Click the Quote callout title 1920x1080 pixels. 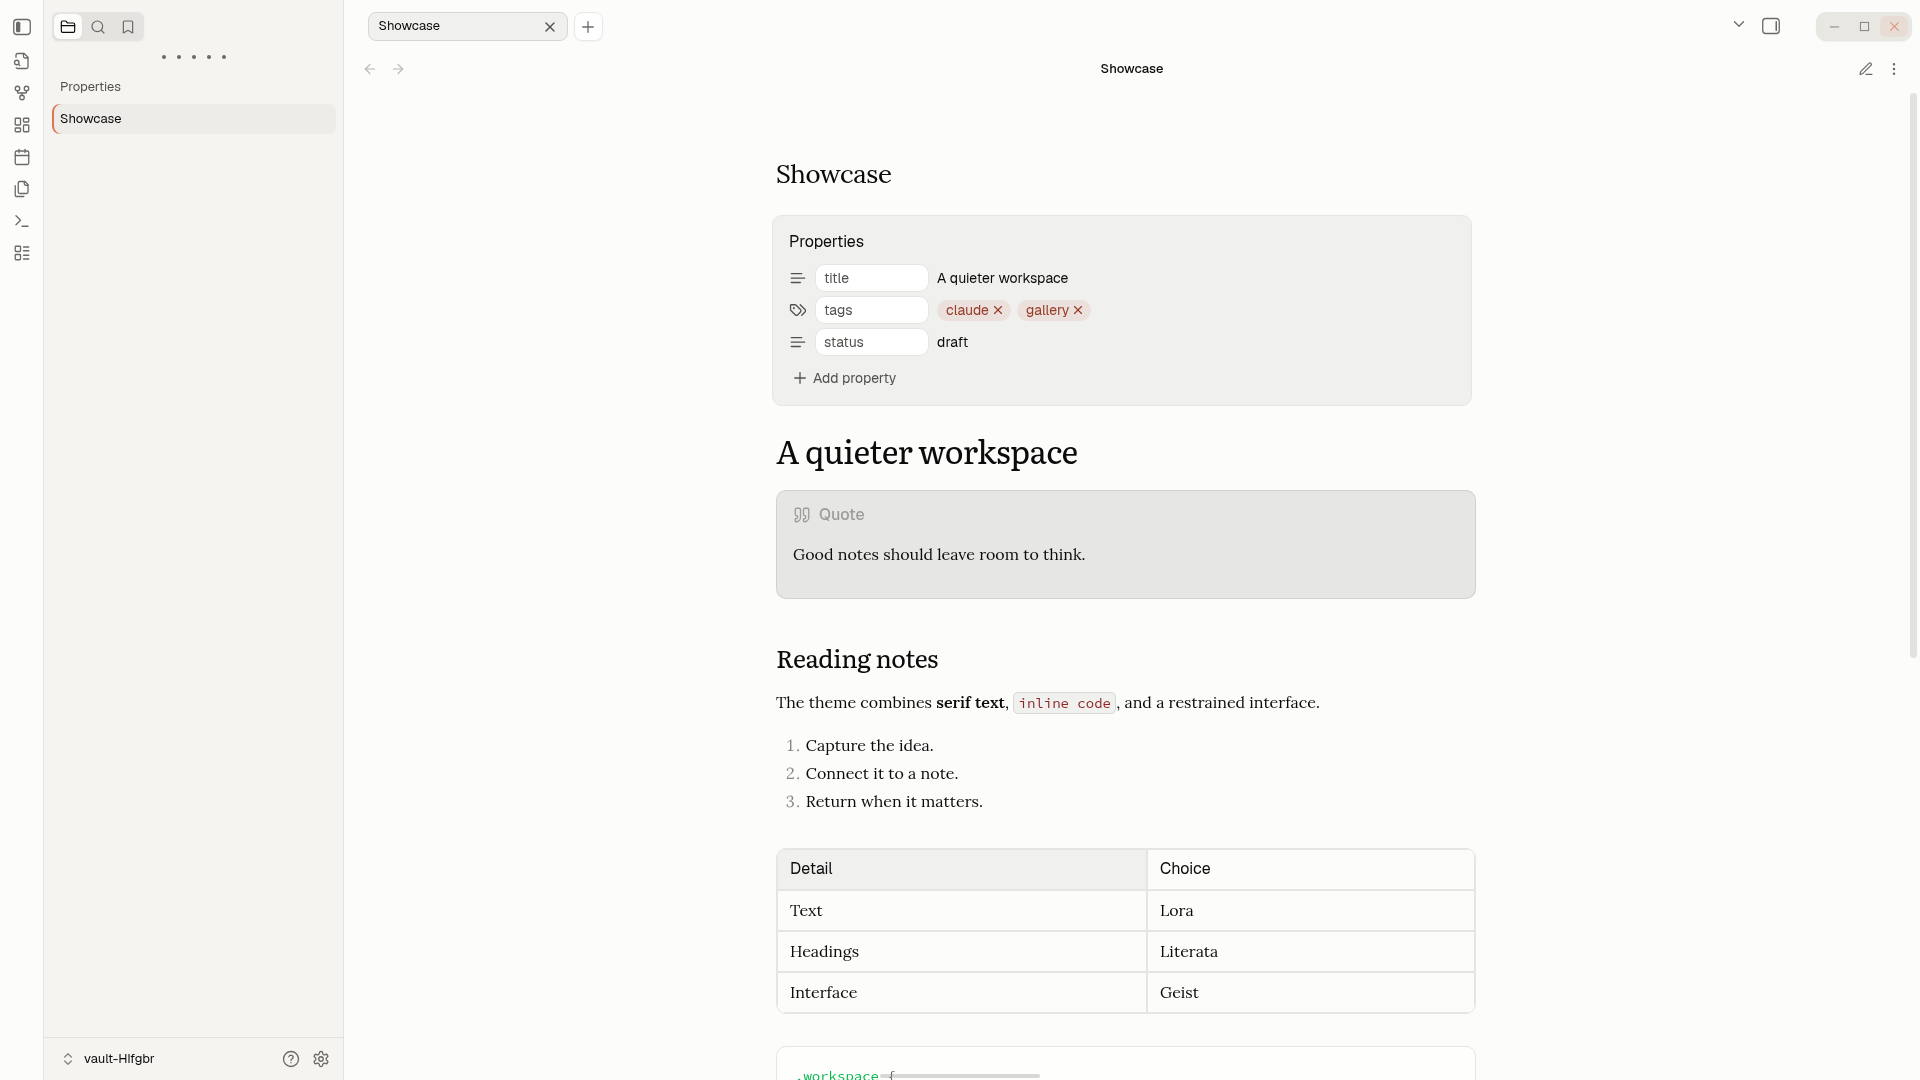coord(841,515)
